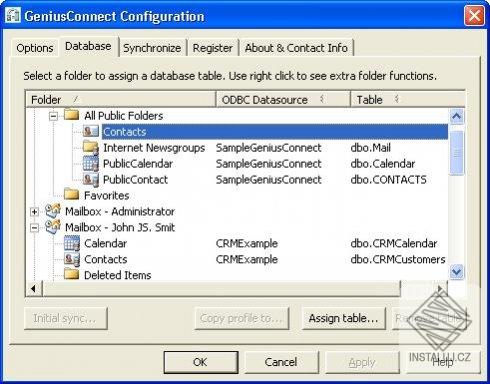Click the Deleted Items folder icon
490x384 pixels.
[x=71, y=274]
